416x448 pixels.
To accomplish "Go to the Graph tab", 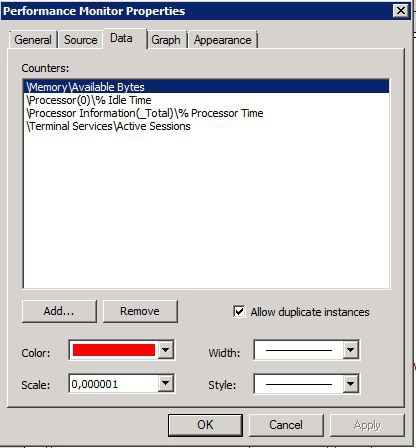I will pyautogui.click(x=166, y=40).
